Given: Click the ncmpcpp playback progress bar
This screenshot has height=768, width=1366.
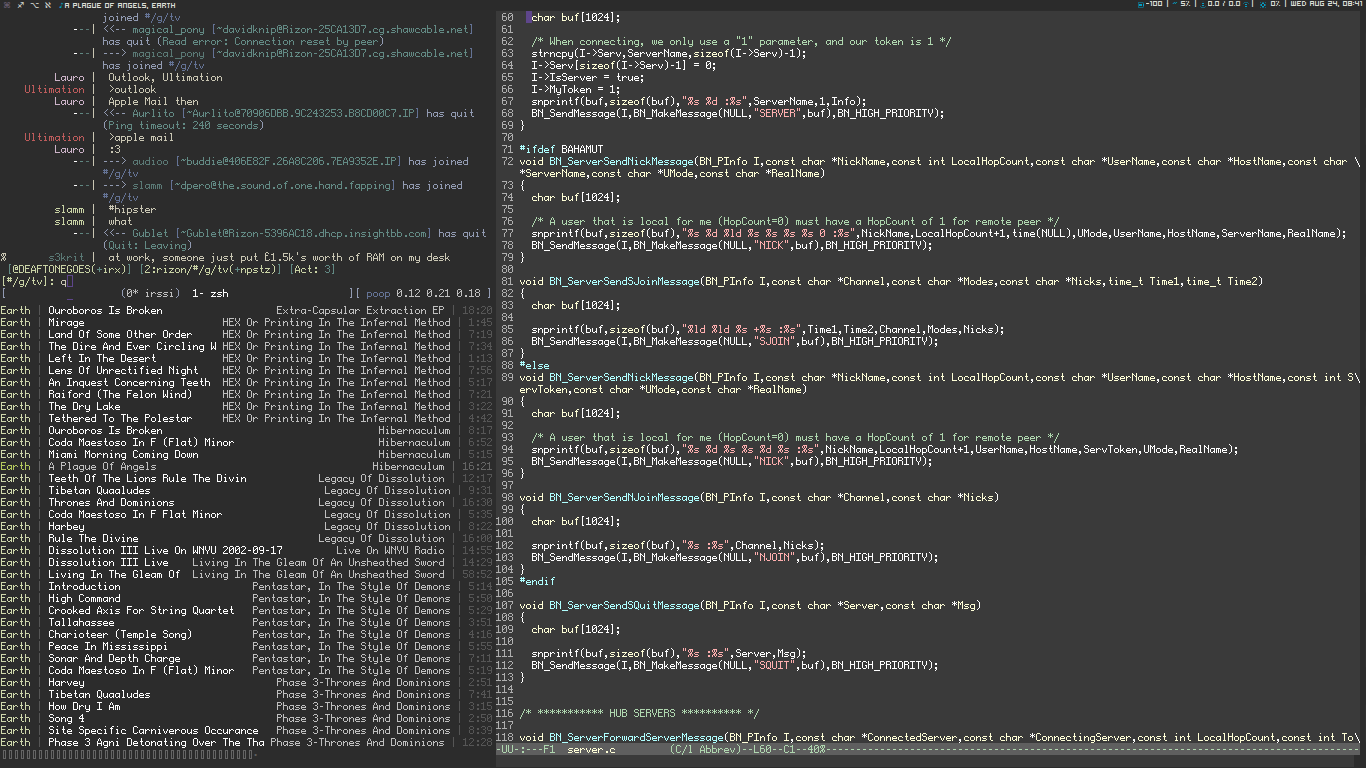Looking at the screenshot, I should 128,755.
